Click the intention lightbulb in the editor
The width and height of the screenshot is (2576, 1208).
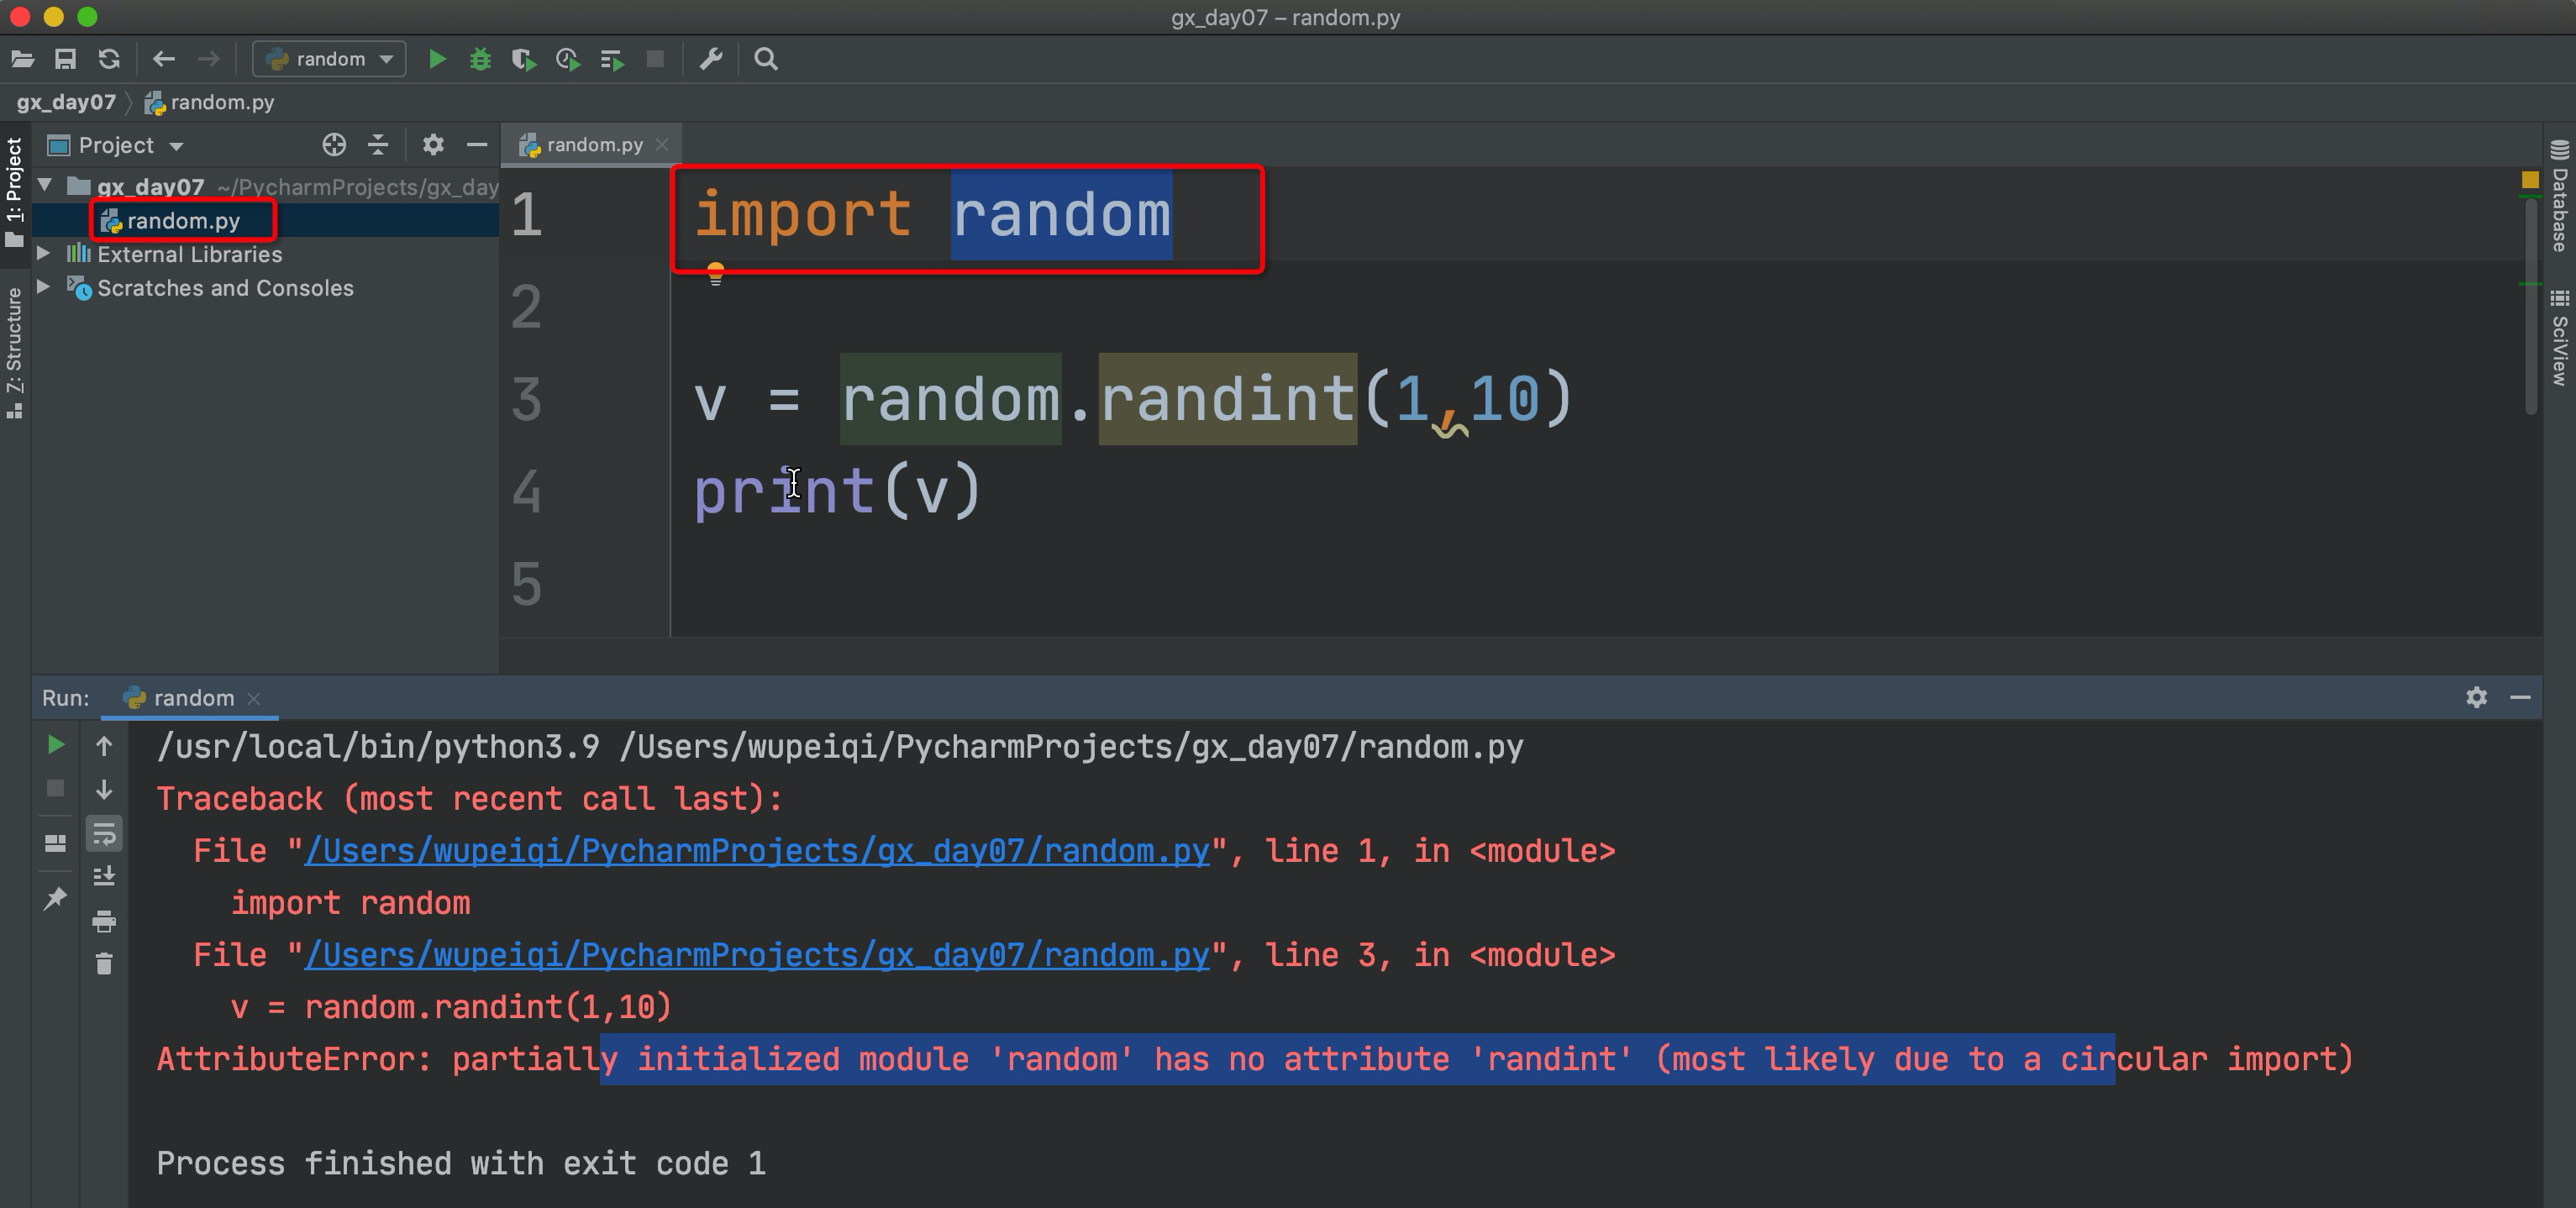point(715,273)
